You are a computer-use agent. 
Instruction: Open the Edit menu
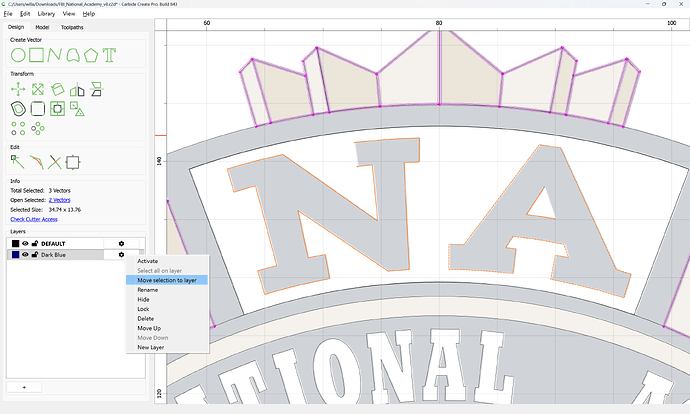pyautogui.click(x=25, y=14)
